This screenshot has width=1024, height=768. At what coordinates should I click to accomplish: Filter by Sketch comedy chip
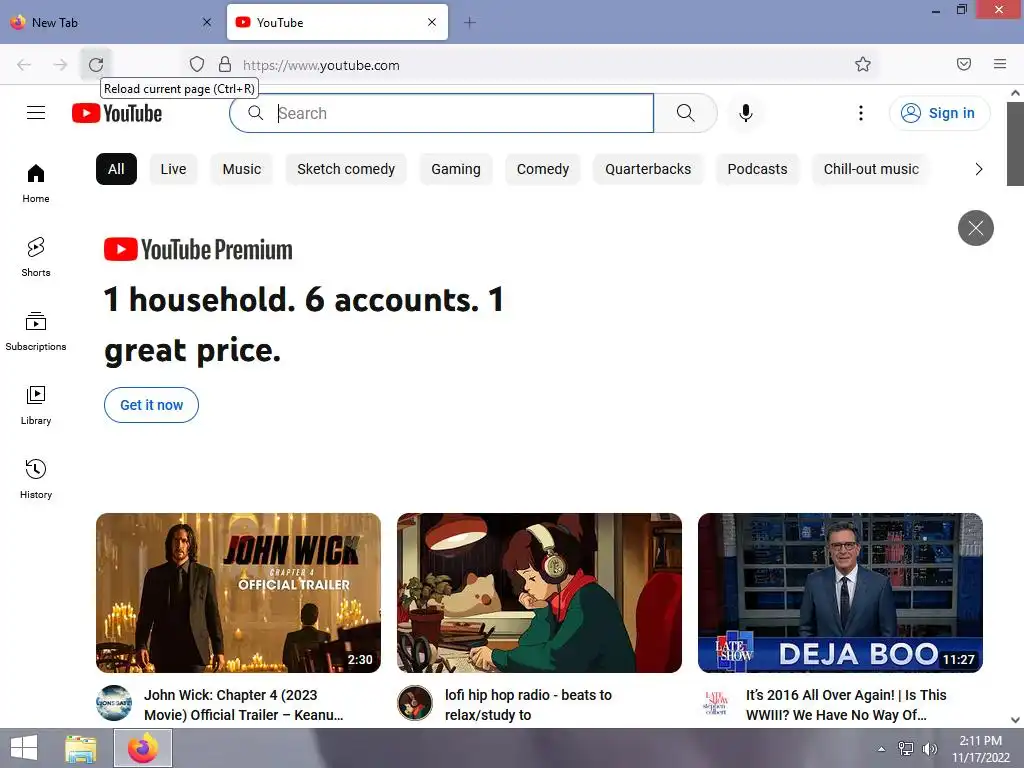tap(346, 169)
